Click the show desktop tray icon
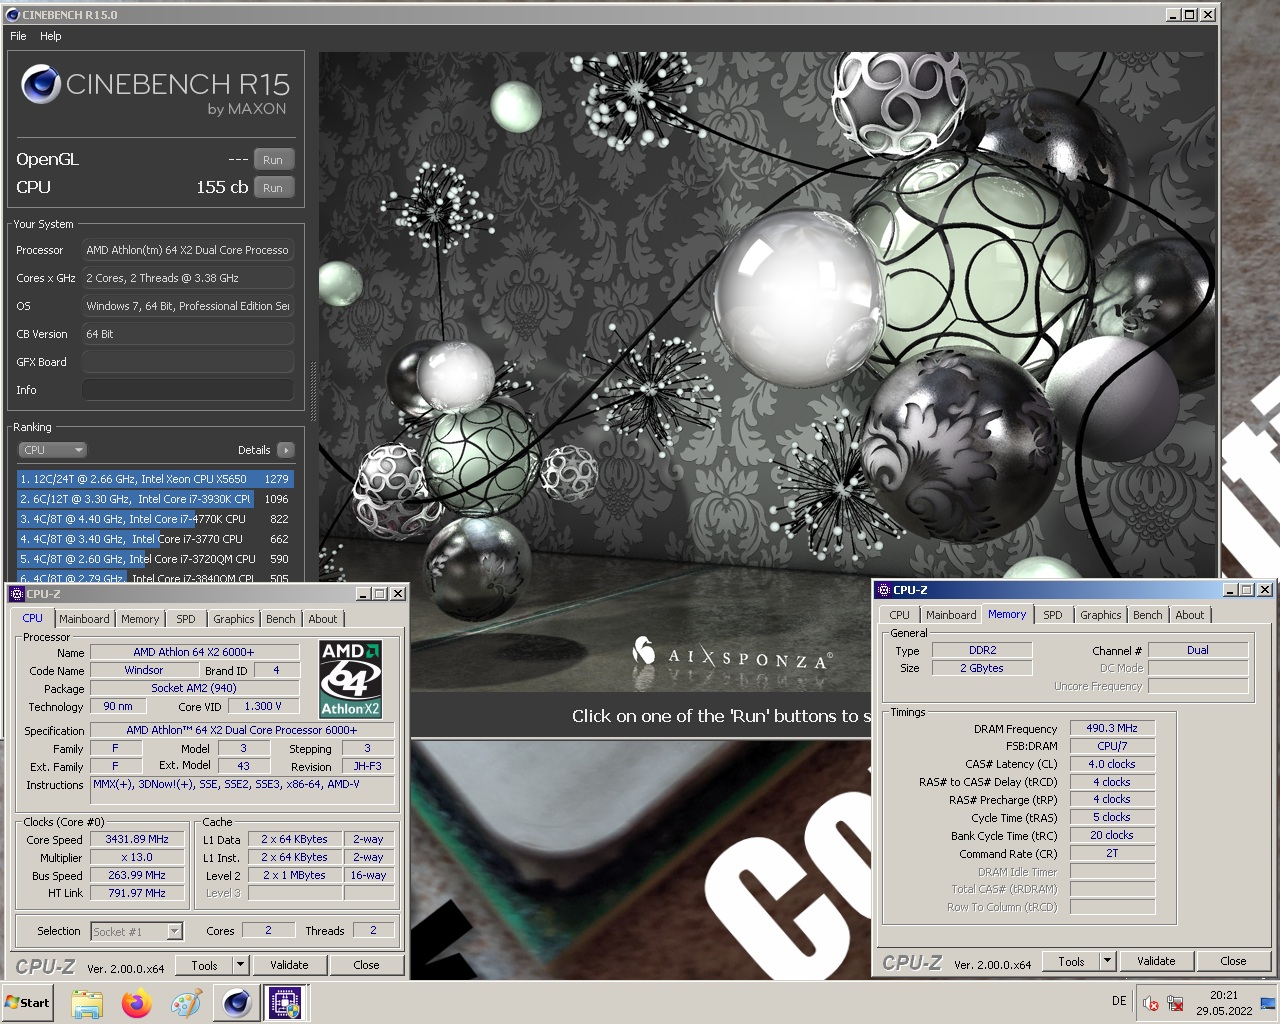The width and height of the screenshot is (1280, 1024). click(x=1267, y=1003)
